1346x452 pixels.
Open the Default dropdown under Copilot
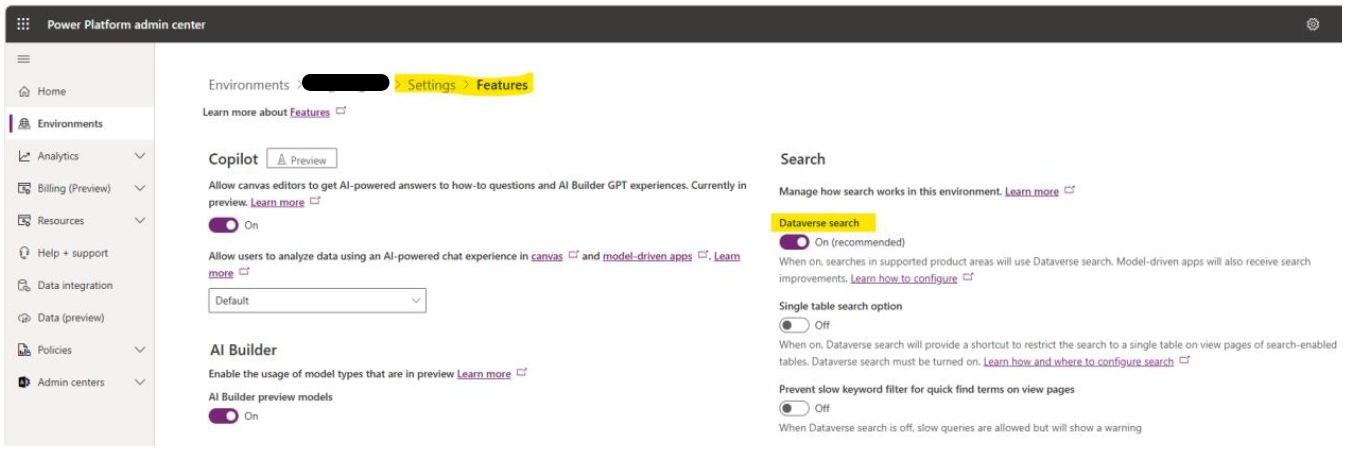tap(317, 300)
